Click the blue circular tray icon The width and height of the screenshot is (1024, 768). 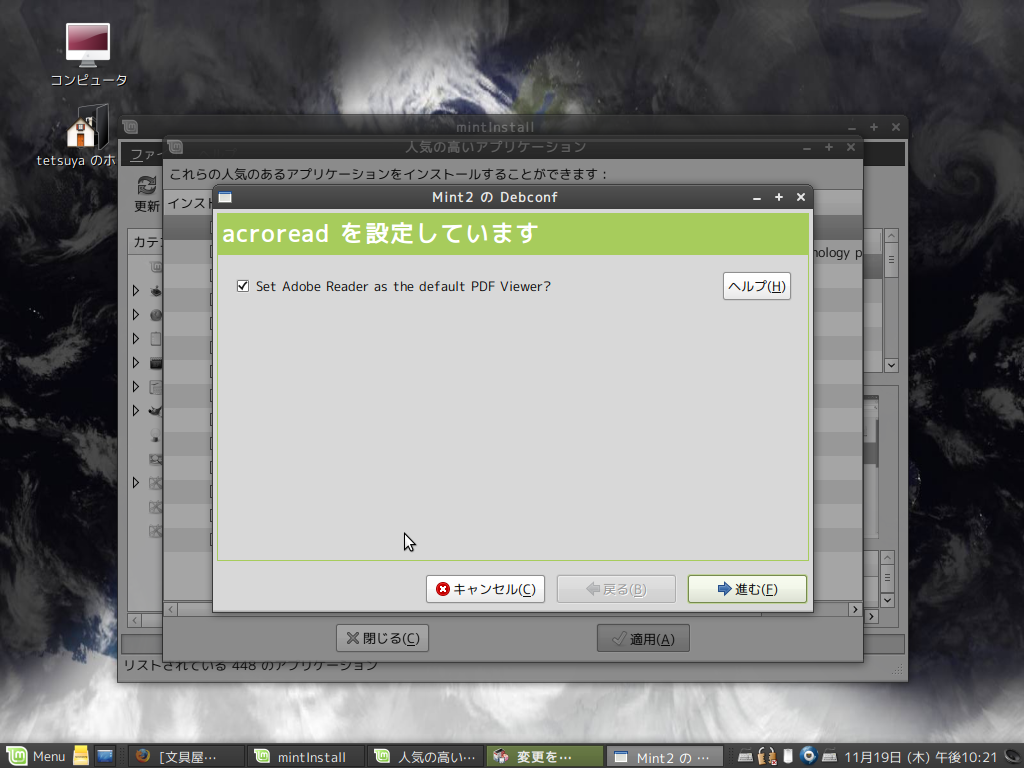click(808, 756)
